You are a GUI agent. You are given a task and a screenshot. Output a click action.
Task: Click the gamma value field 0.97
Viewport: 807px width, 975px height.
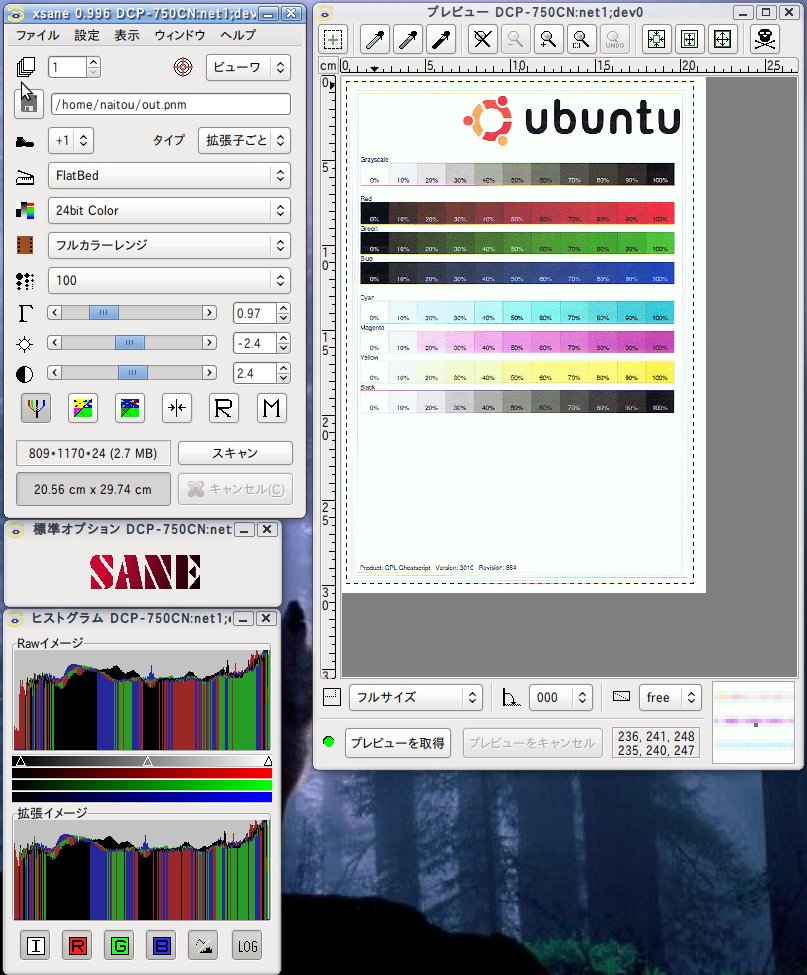point(254,313)
